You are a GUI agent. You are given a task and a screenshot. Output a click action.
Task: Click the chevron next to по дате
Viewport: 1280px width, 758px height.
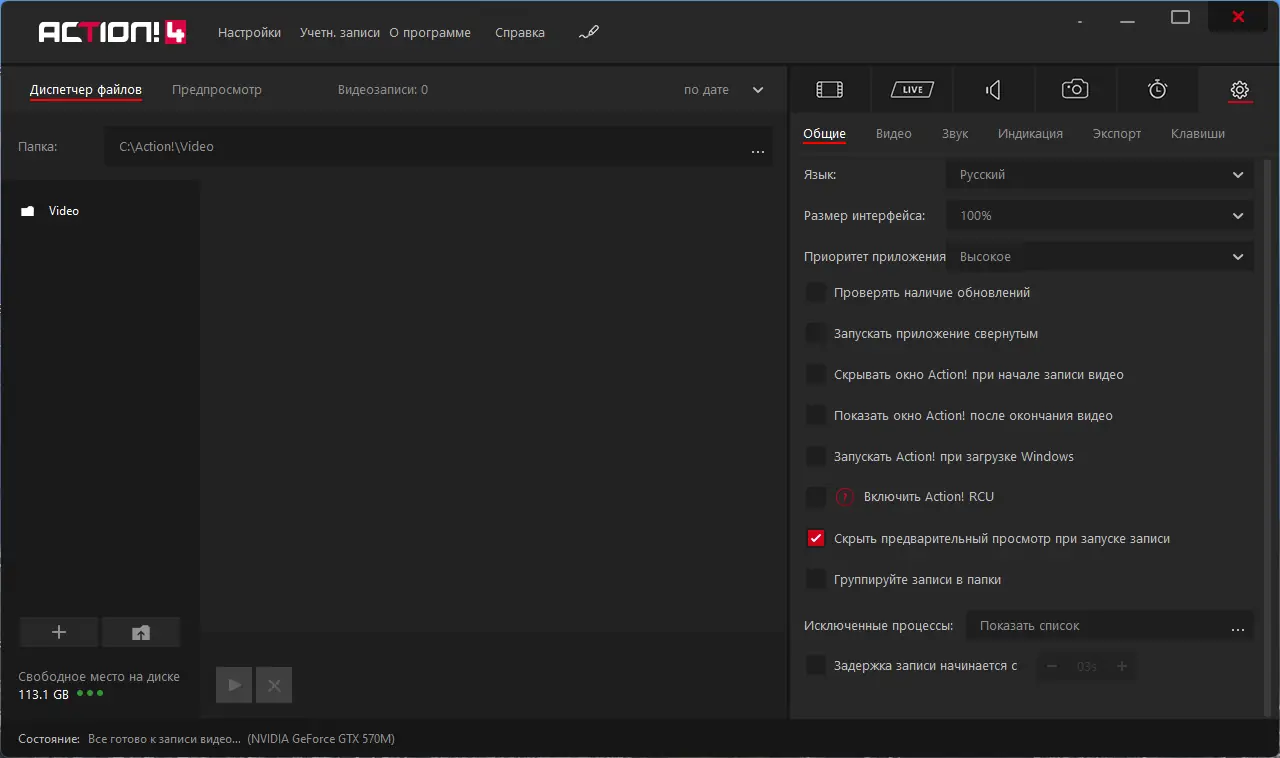pyautogui.click(x=758, y=90)
